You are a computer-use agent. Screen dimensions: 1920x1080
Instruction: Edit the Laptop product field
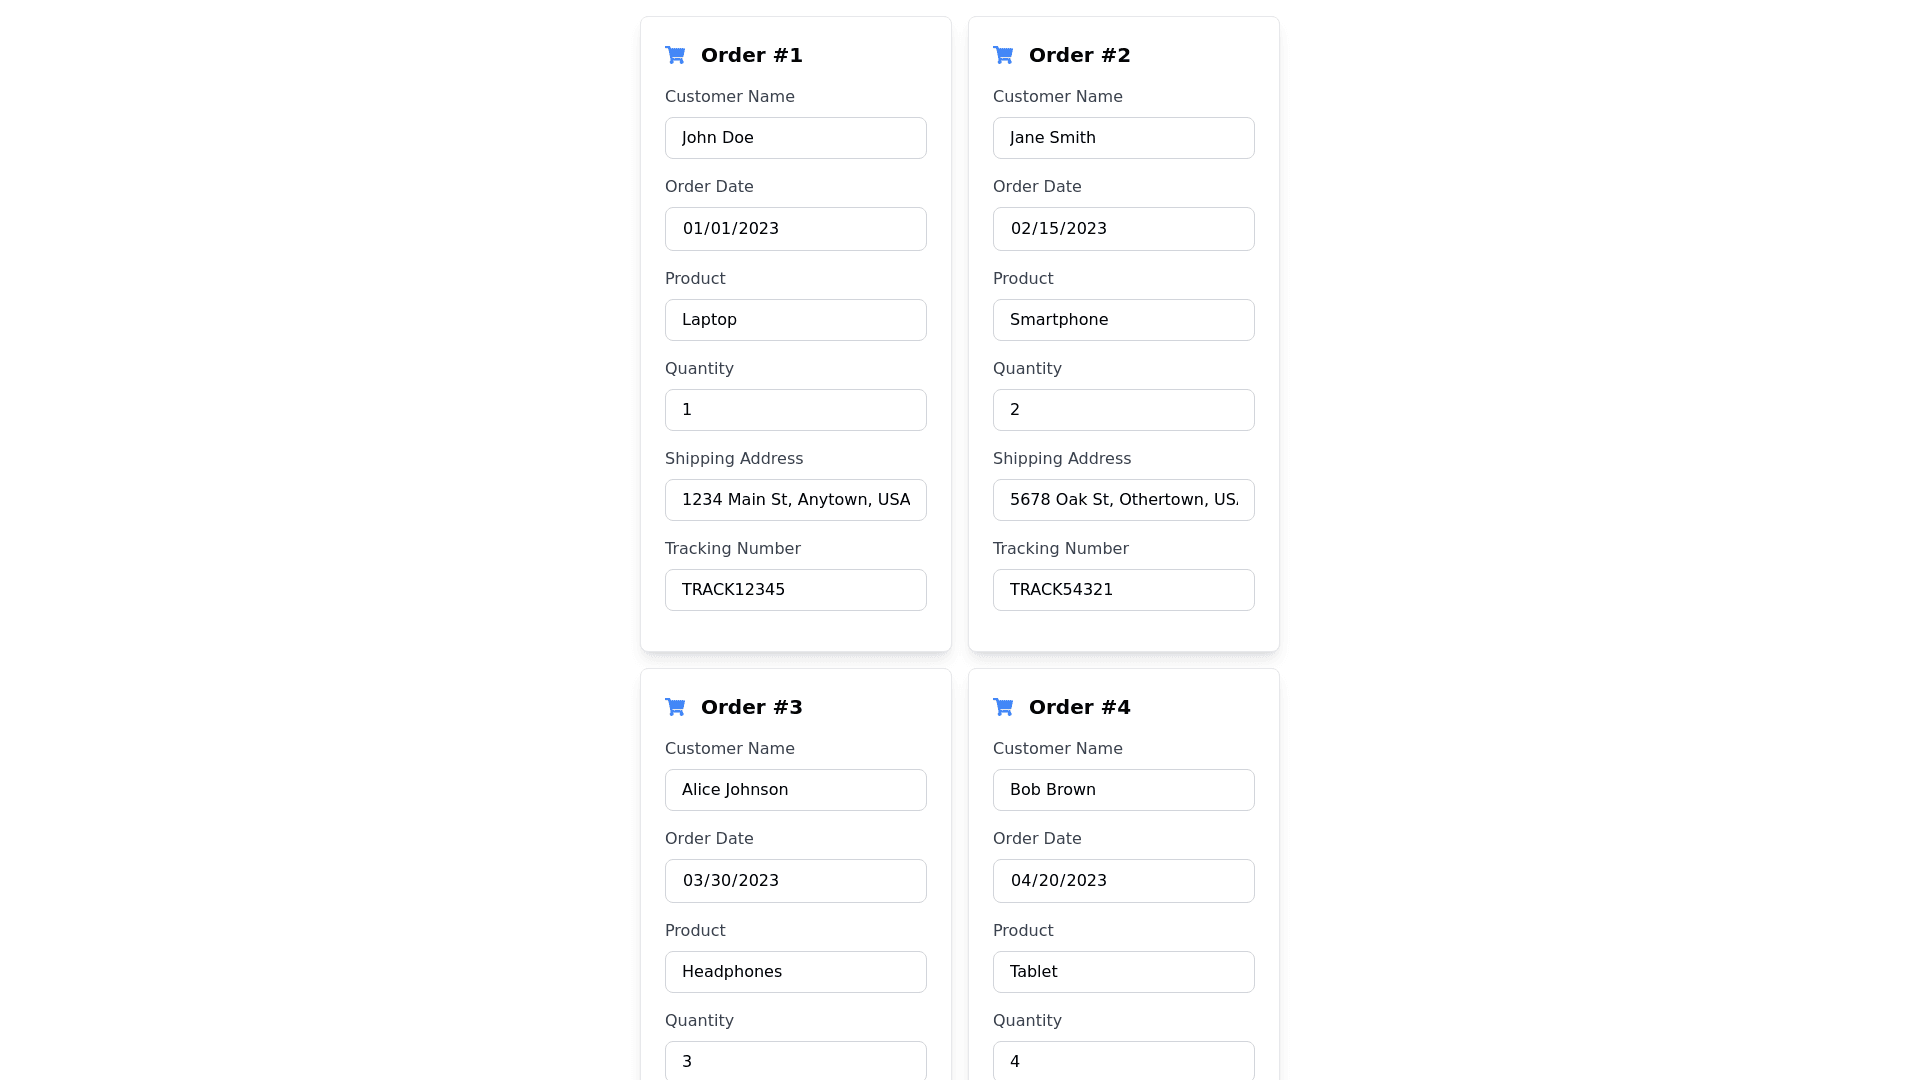pos(795,320)
